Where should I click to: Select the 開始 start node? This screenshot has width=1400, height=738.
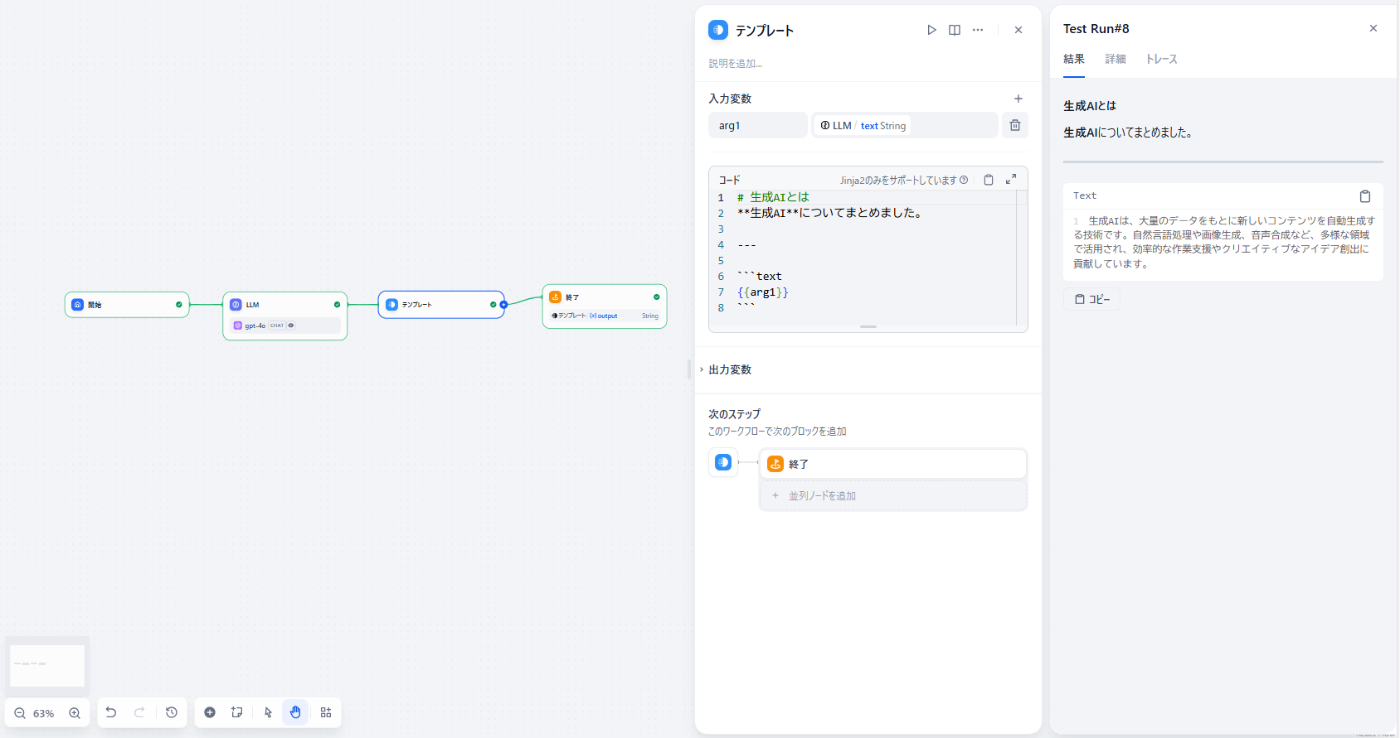pyautogui.click(x=127, y=304)
